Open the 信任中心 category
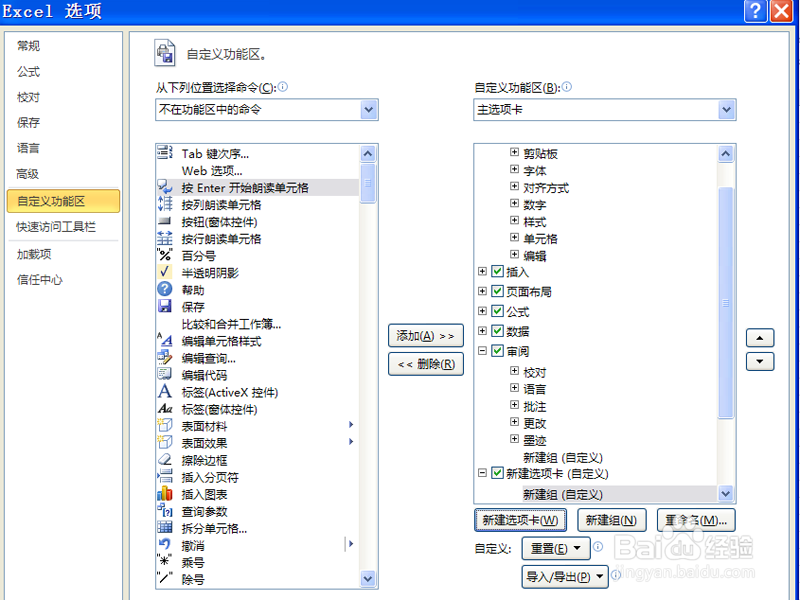Screen dimensions: 800x600 tap(40, 280)
